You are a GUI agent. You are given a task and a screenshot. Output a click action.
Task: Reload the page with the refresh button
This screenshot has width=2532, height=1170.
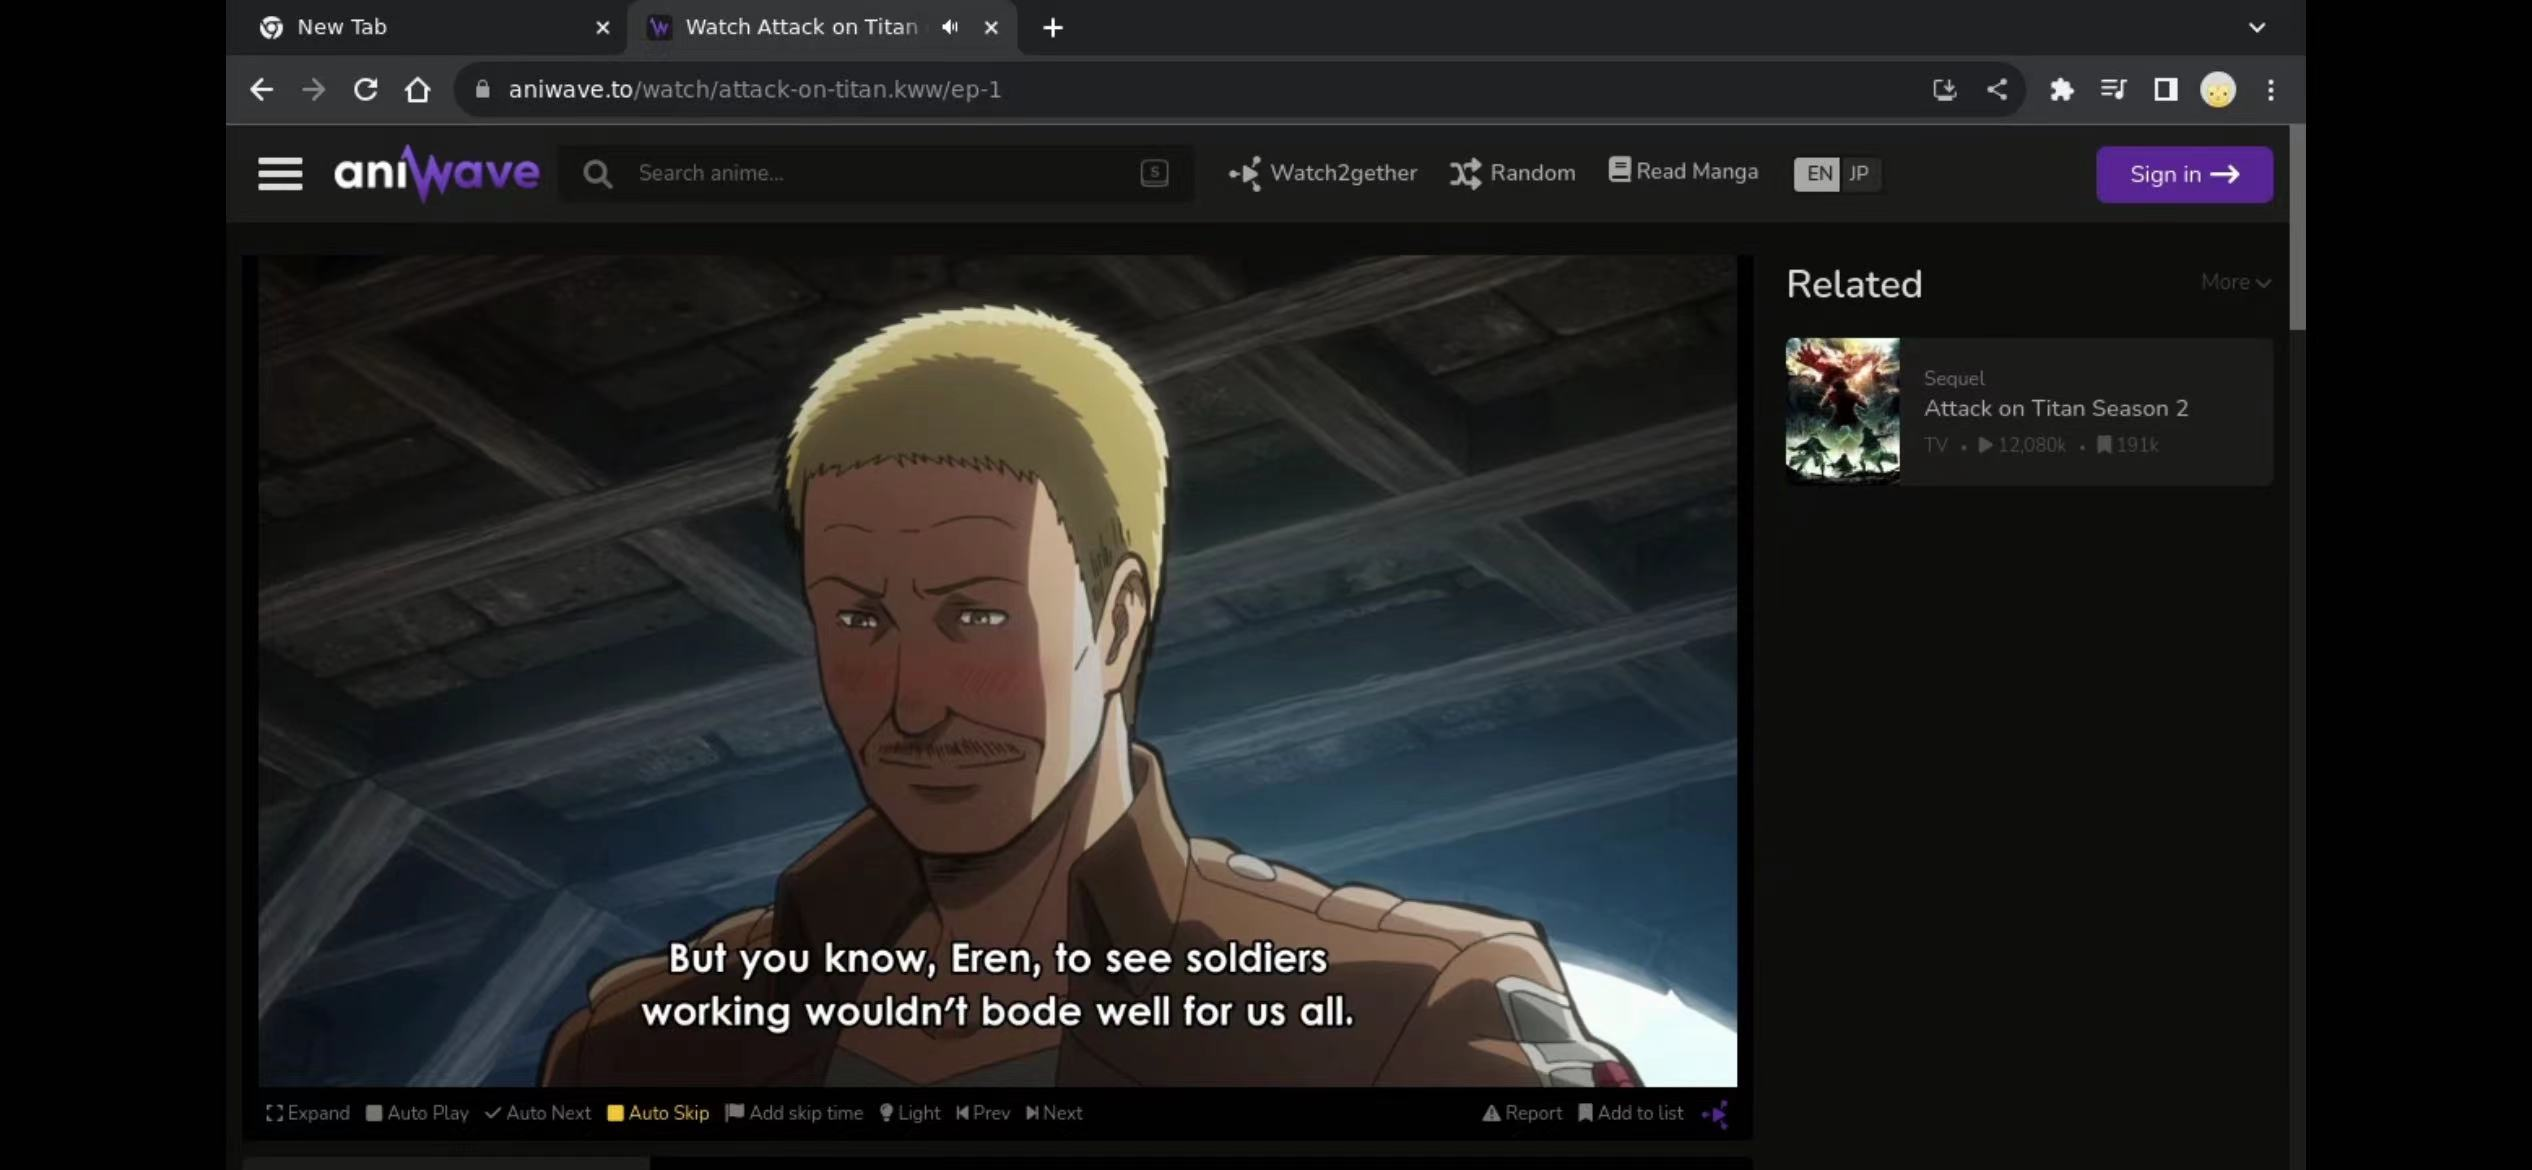366,90
